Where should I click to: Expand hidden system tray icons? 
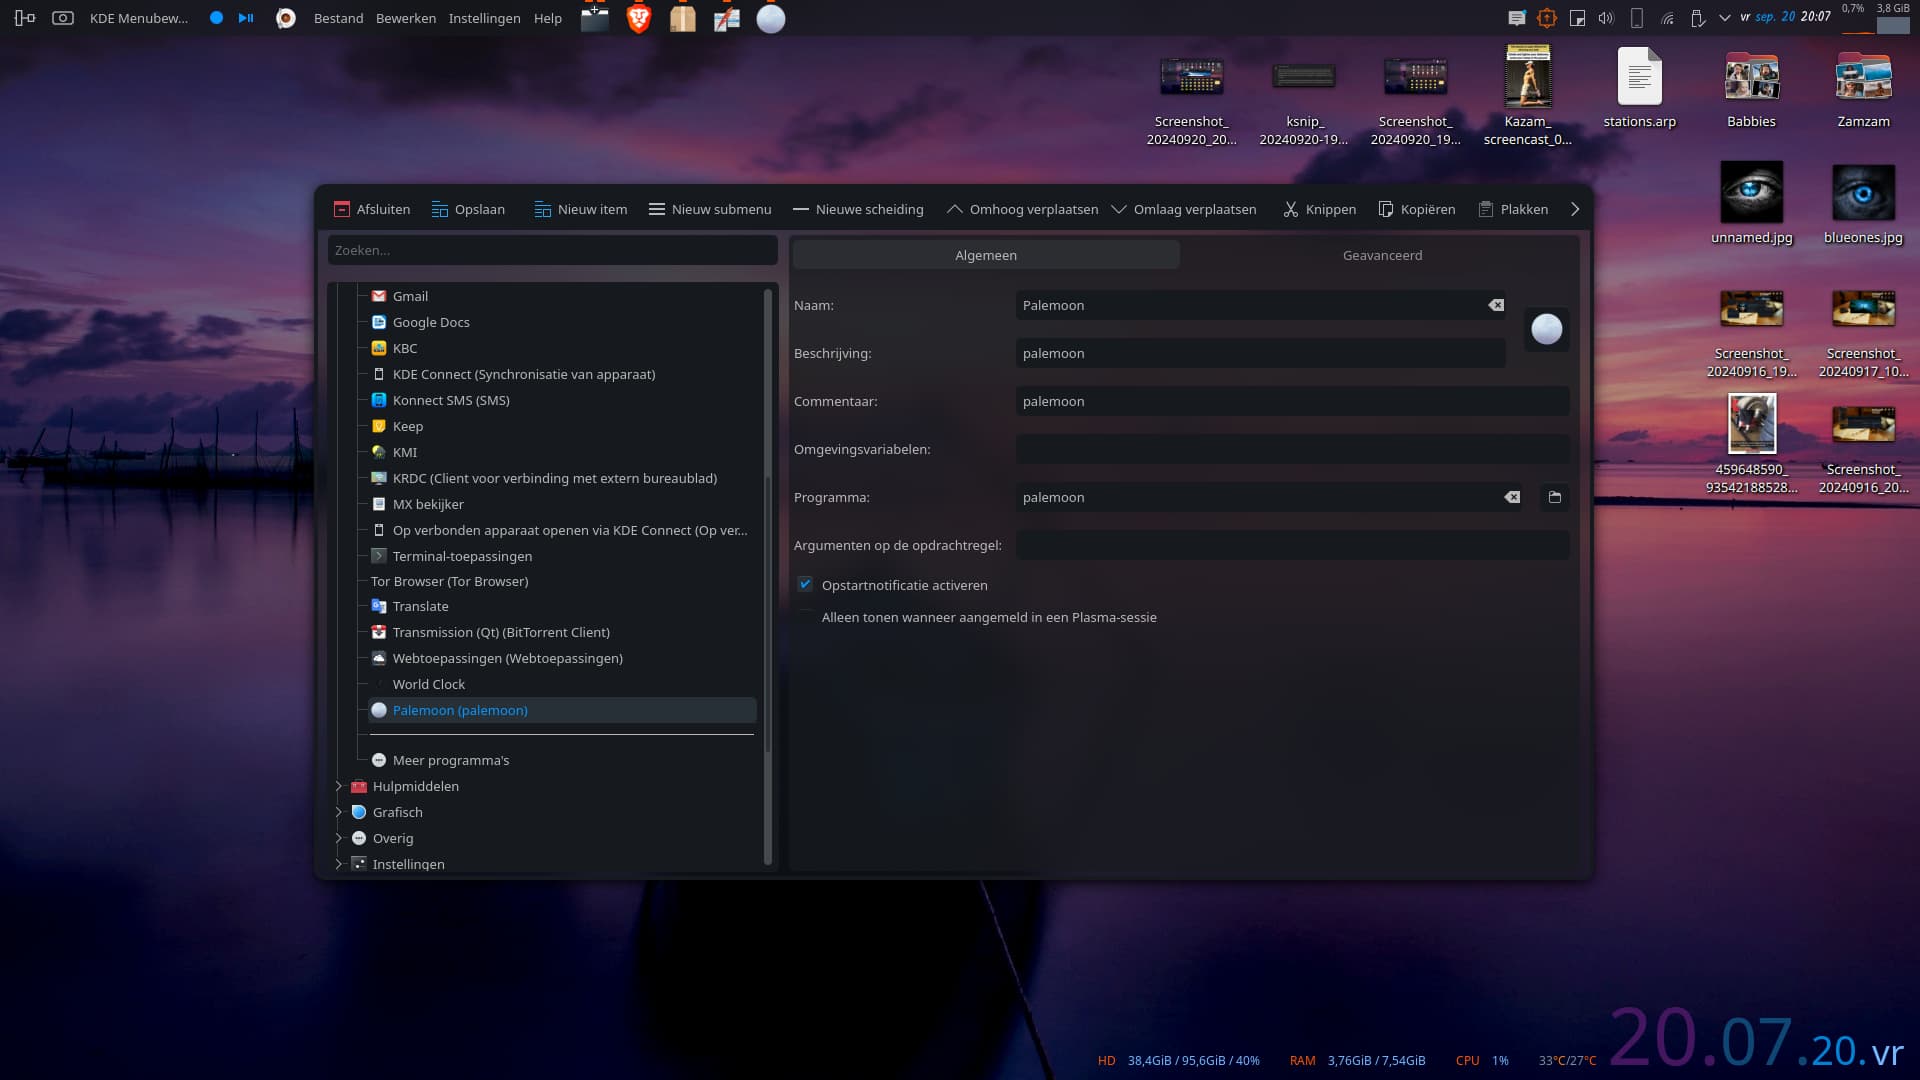[x=1724, y=18]
